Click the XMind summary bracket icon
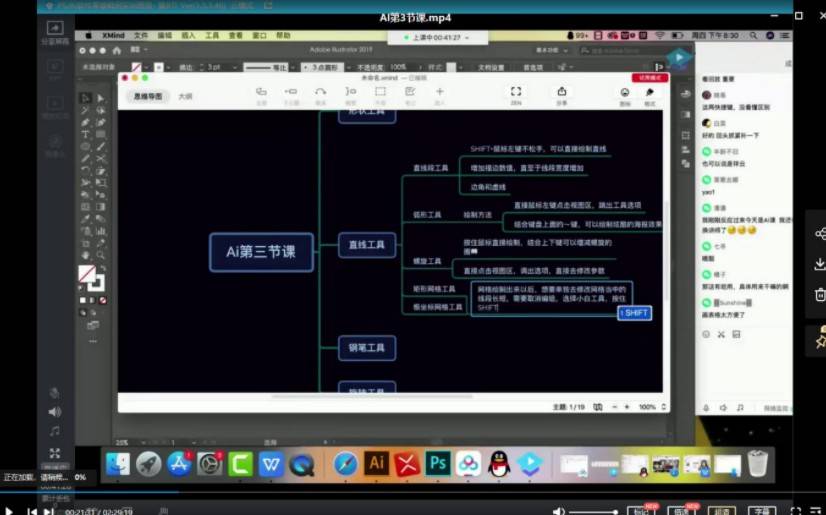826x515 pixels. [350, 91]
